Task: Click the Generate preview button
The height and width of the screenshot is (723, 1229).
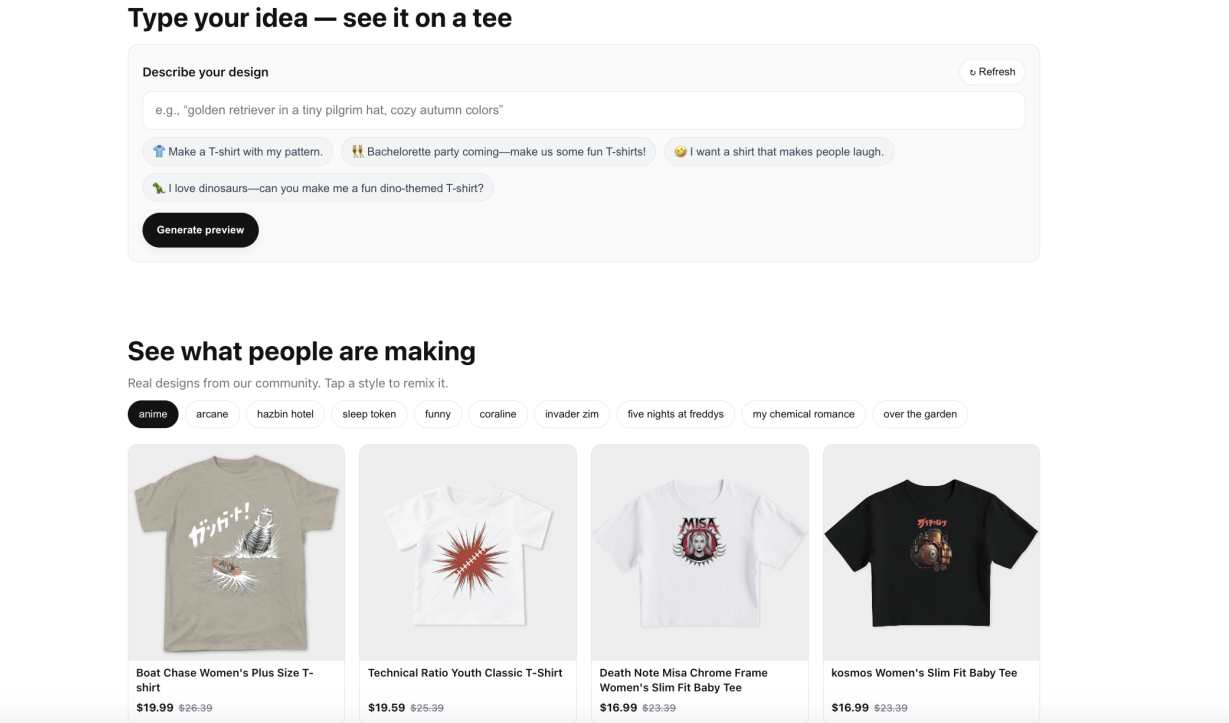Action: click(200, 229)
